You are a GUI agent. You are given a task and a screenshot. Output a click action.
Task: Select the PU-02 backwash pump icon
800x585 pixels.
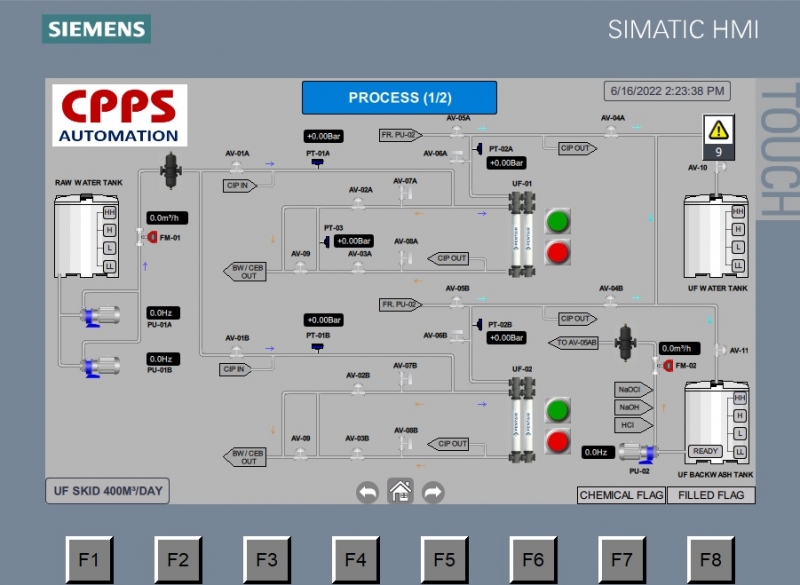636,453
